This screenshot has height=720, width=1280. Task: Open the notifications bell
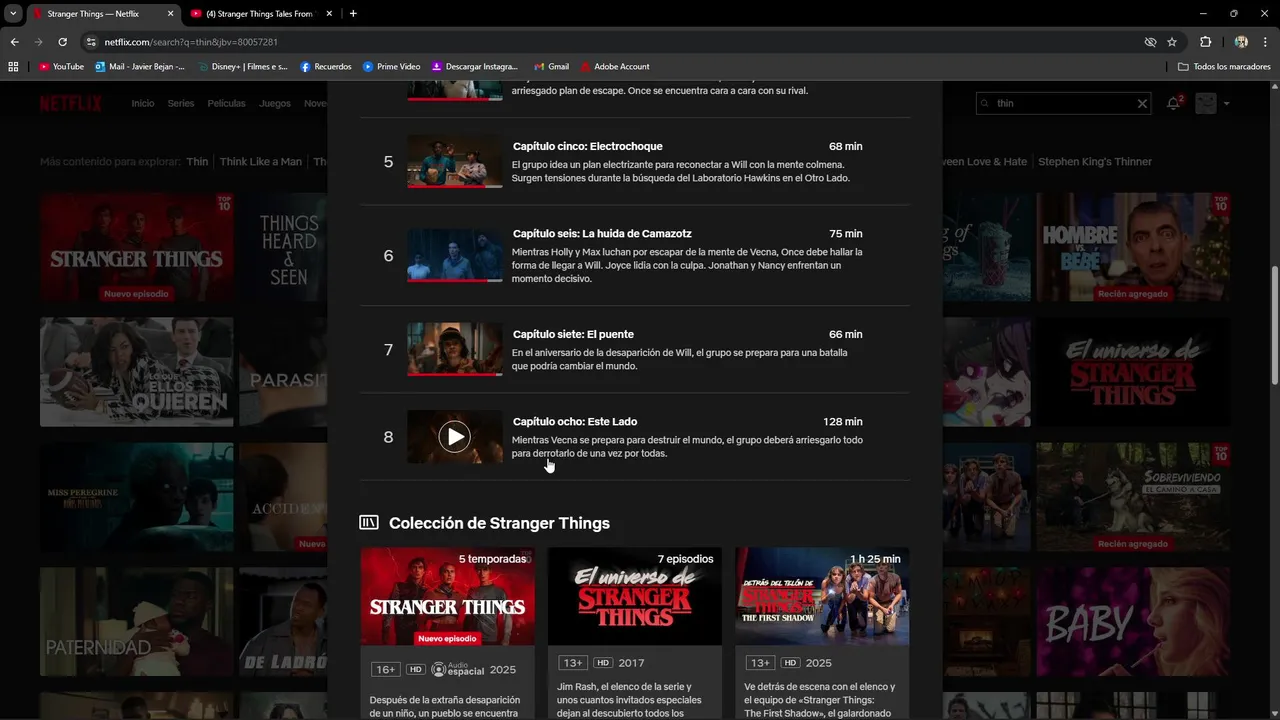coord(1174,103)
